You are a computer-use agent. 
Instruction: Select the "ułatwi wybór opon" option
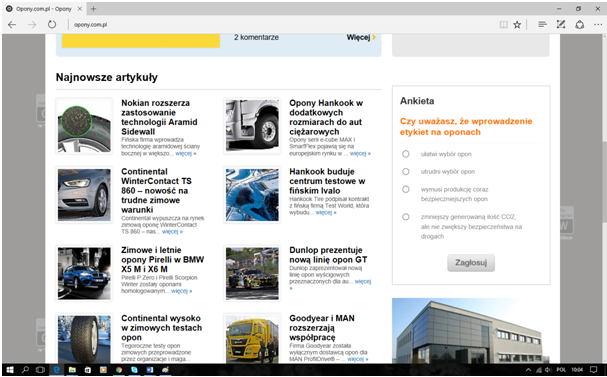coord(406,154)
